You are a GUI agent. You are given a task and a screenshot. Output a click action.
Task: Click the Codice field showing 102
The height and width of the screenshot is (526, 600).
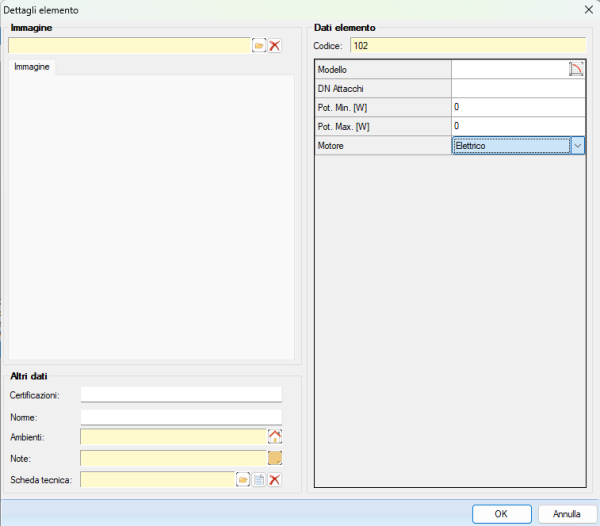(467, 45)
